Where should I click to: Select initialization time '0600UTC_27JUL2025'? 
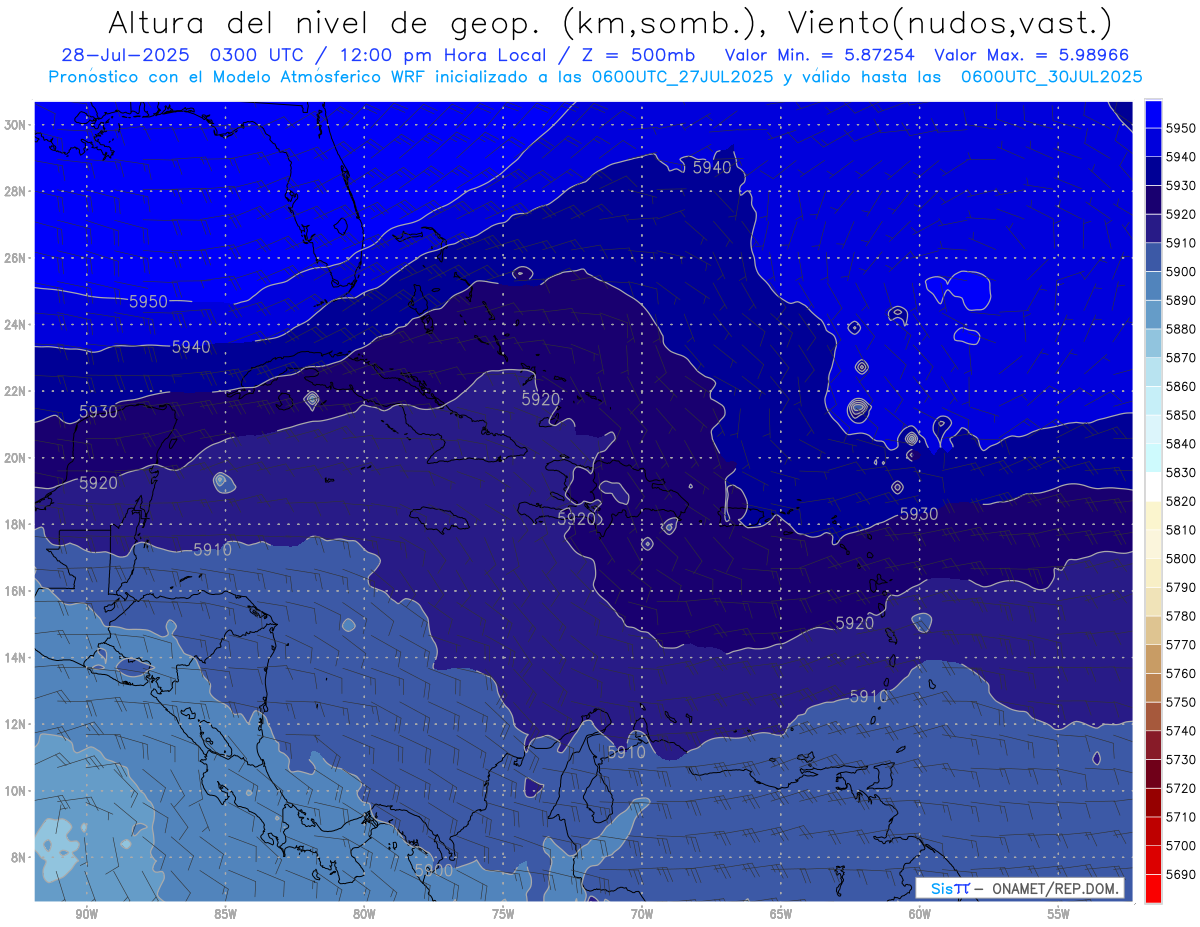(x=683, y=76)
